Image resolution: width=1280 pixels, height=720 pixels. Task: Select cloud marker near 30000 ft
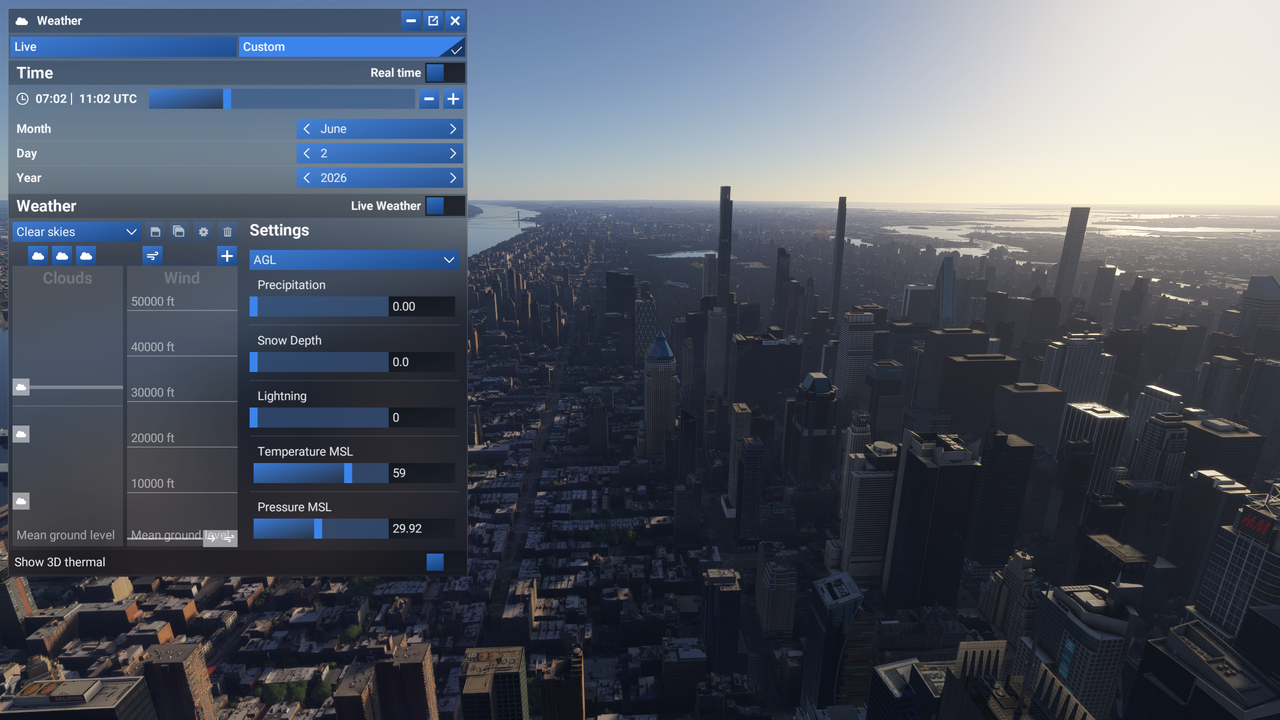[x=21, y=387]
